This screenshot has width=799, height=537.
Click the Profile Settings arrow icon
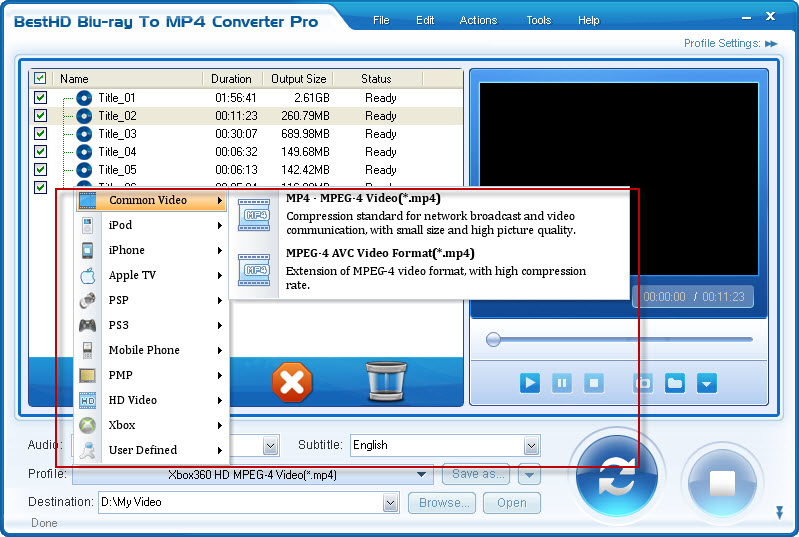(771, 44)
